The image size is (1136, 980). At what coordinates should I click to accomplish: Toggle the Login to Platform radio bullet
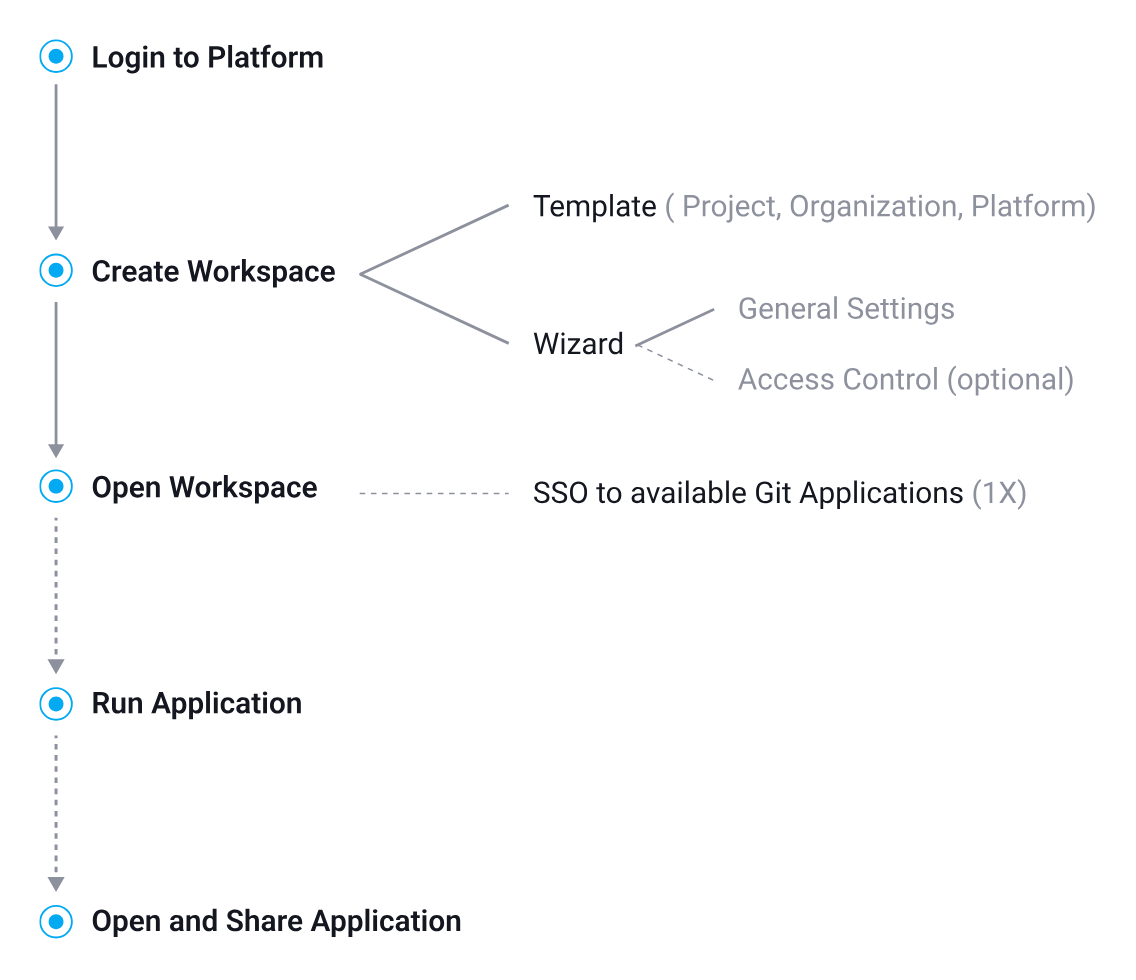[x=56, y=57]
